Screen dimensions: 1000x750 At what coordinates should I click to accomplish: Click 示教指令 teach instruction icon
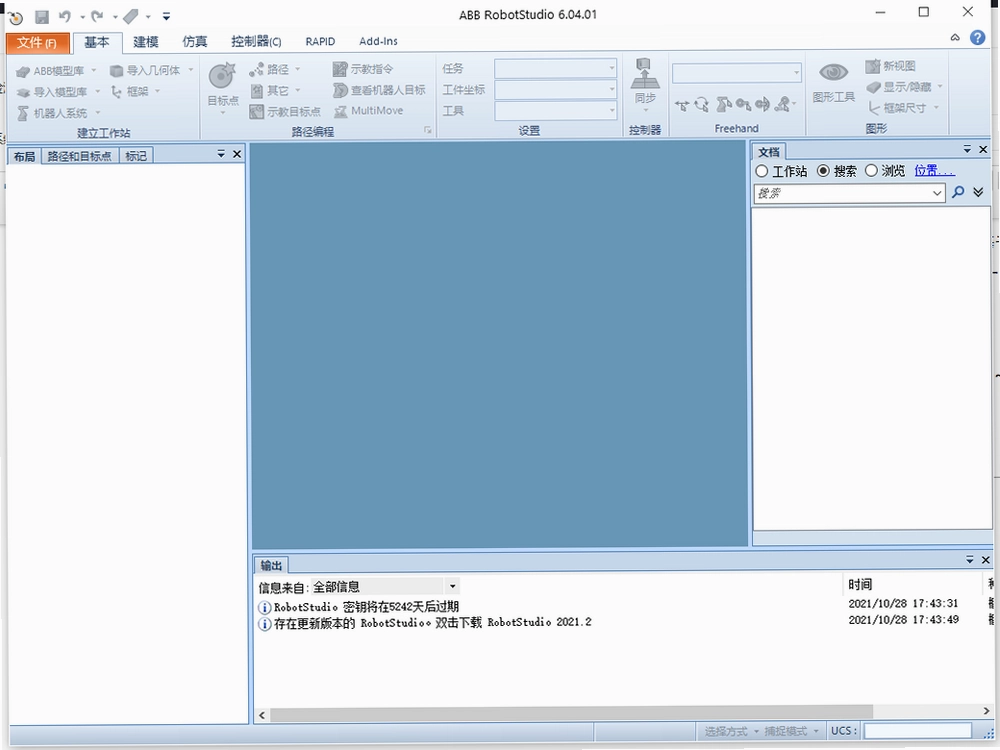340,69
